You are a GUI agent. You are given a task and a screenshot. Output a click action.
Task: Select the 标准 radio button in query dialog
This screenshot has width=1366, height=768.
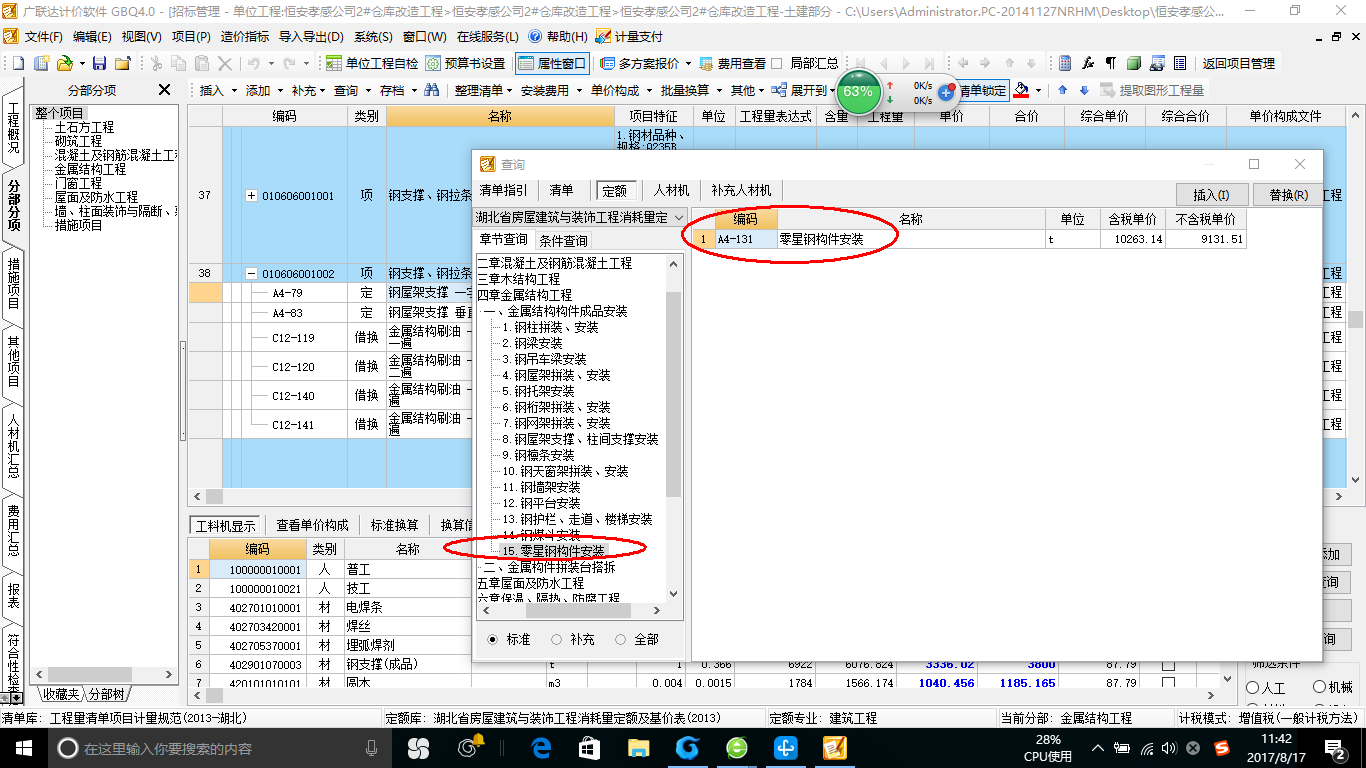coord(492,639)
